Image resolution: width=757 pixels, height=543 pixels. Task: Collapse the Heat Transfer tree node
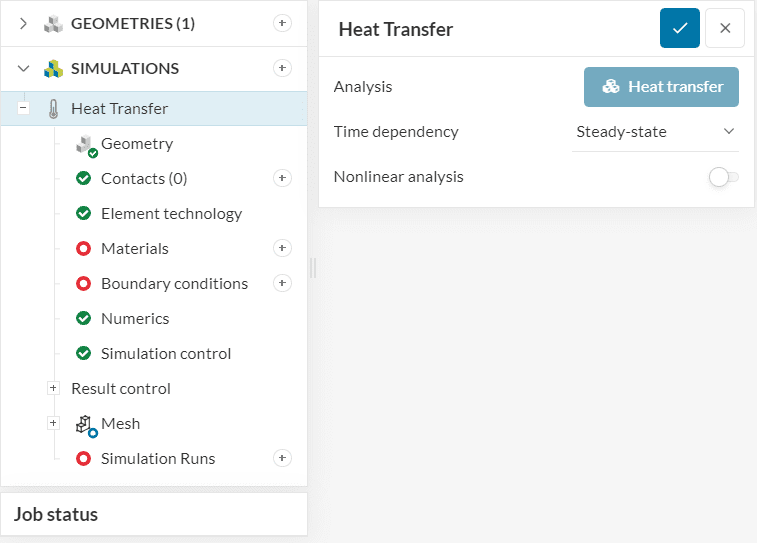click(x=23, y=108)
